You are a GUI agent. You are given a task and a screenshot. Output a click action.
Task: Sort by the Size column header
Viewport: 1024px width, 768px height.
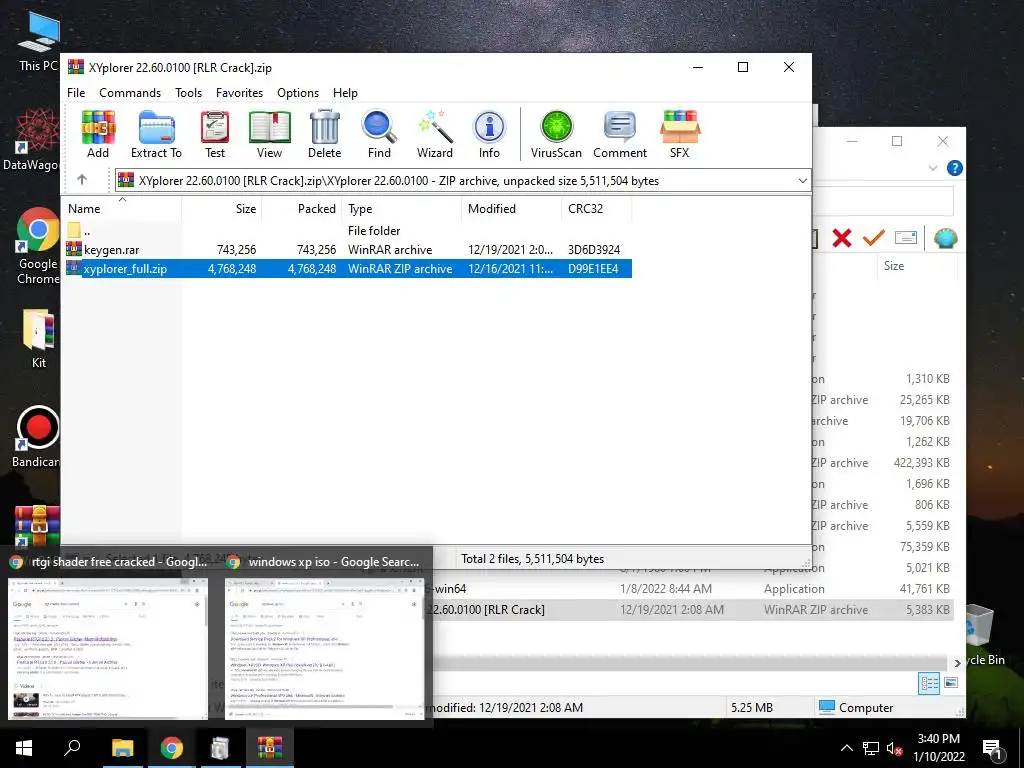(222, 209)
